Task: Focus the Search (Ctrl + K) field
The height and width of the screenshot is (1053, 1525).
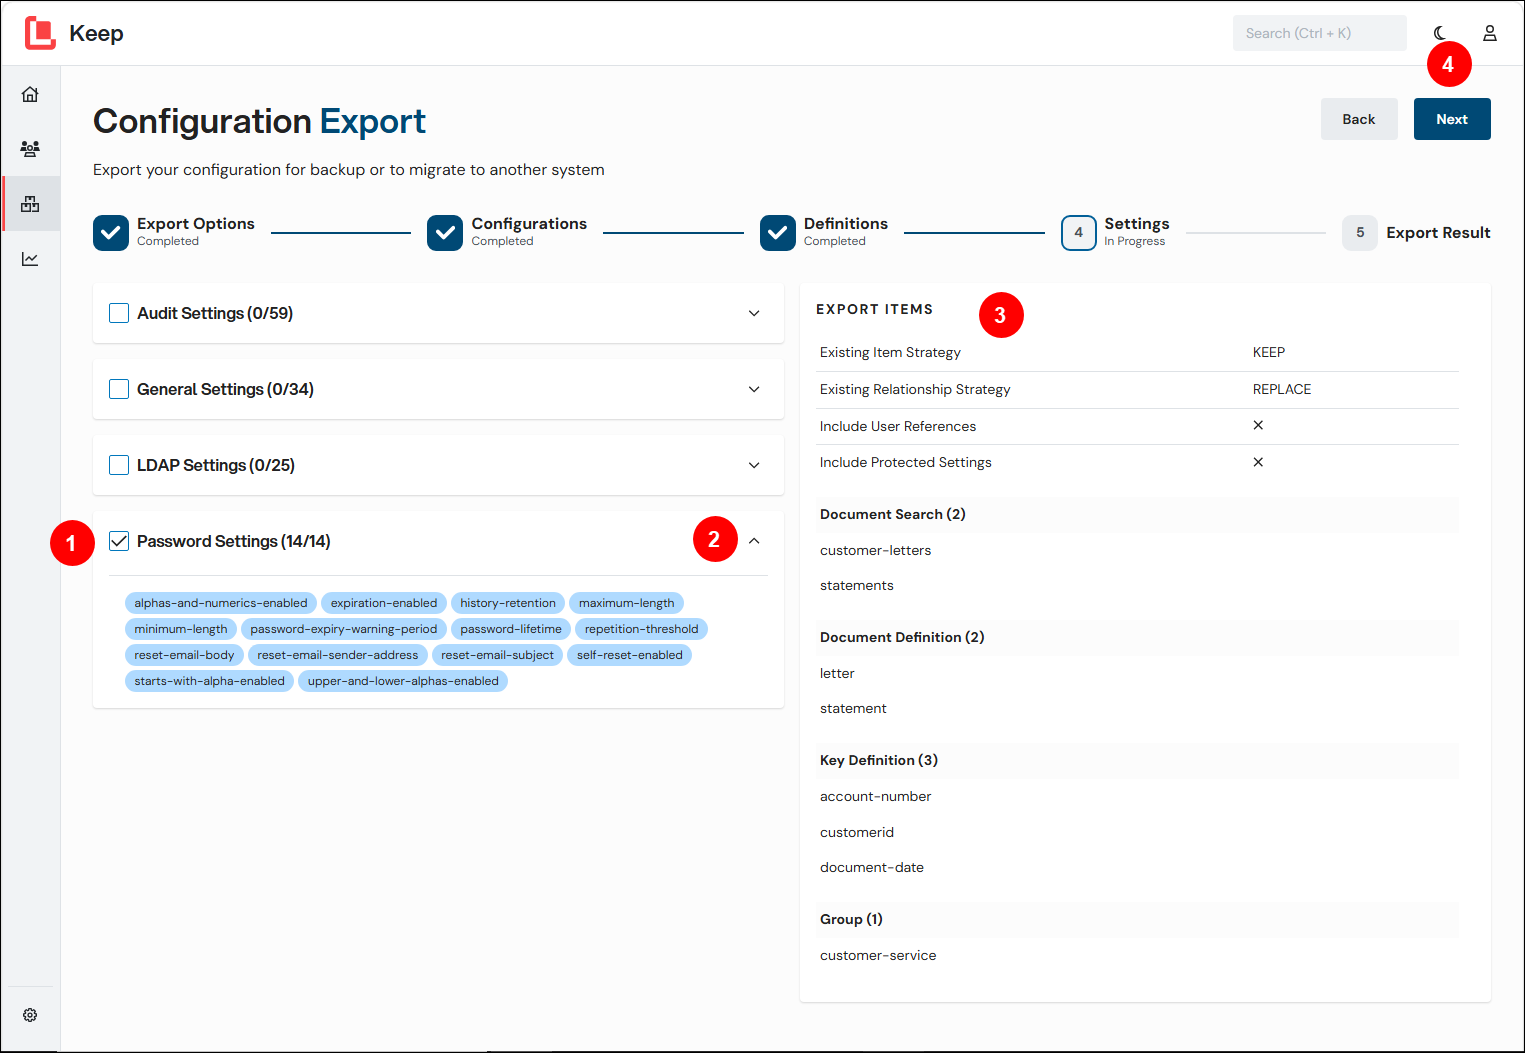Action: 1320,33
